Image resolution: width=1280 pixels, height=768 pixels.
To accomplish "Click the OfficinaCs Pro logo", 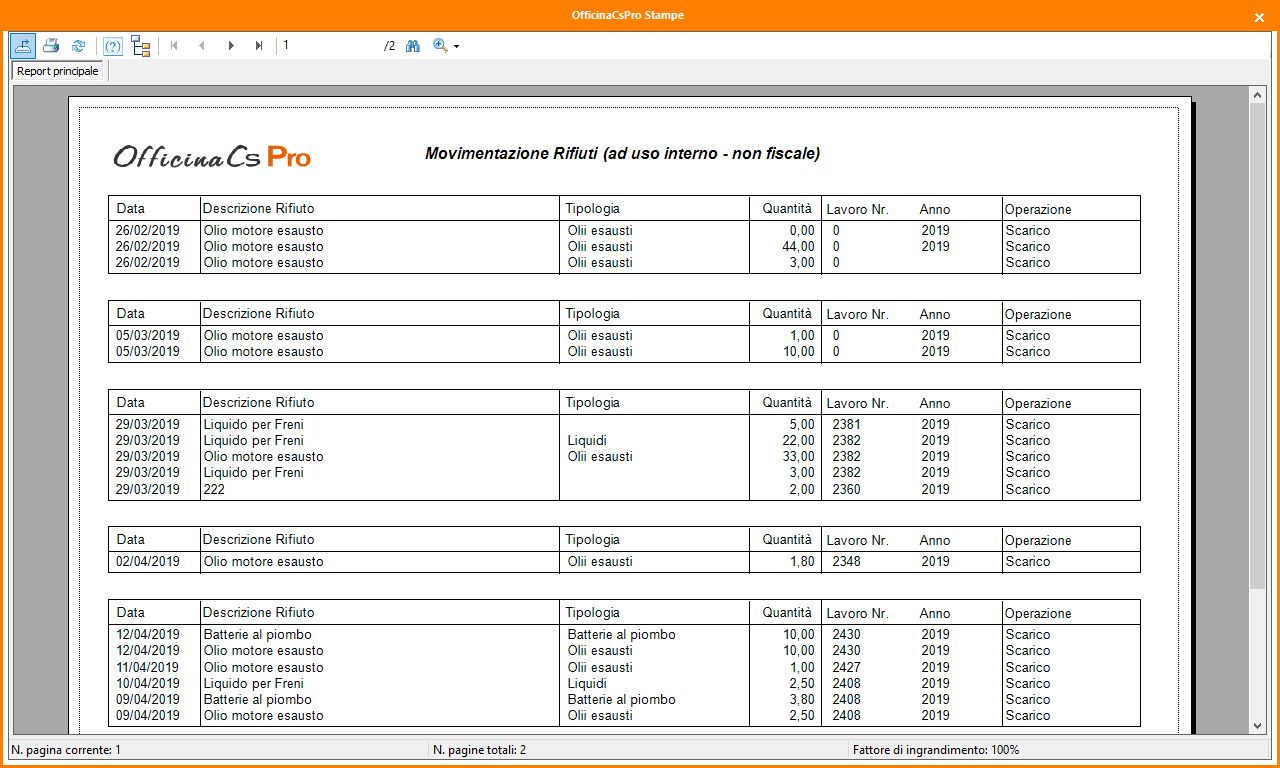I will 212,157.
